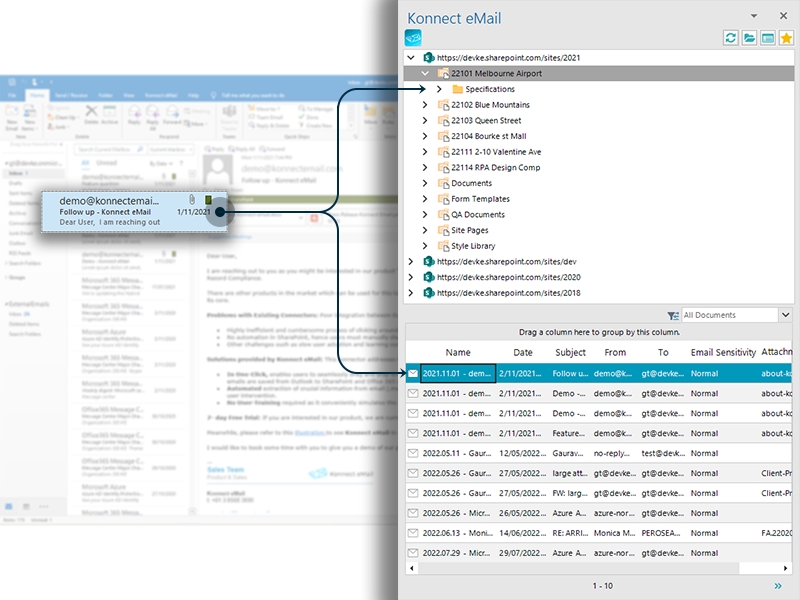Collapse the sites/2021 SharePoint node
The height and width of the screenshot is (600, 800).
click(x=411, y=58)
